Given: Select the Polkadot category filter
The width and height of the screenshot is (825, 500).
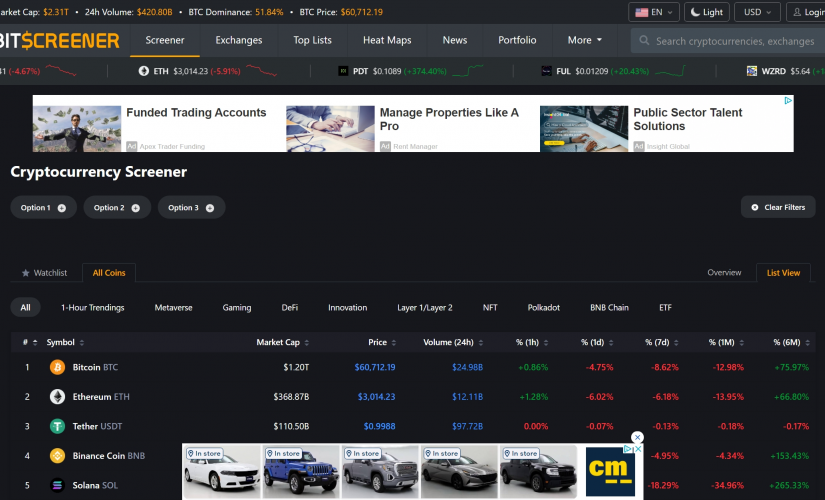Looking at the screenshot, I should [x=544, y=308].
